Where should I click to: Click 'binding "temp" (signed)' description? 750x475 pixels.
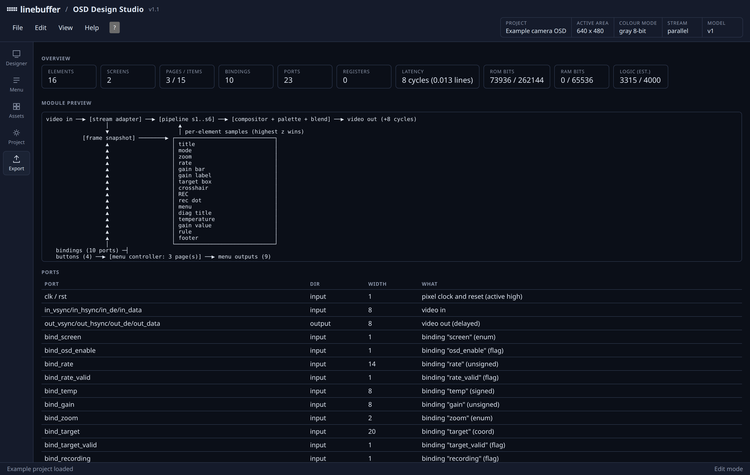pyautogui.click(x=458, y=391)
